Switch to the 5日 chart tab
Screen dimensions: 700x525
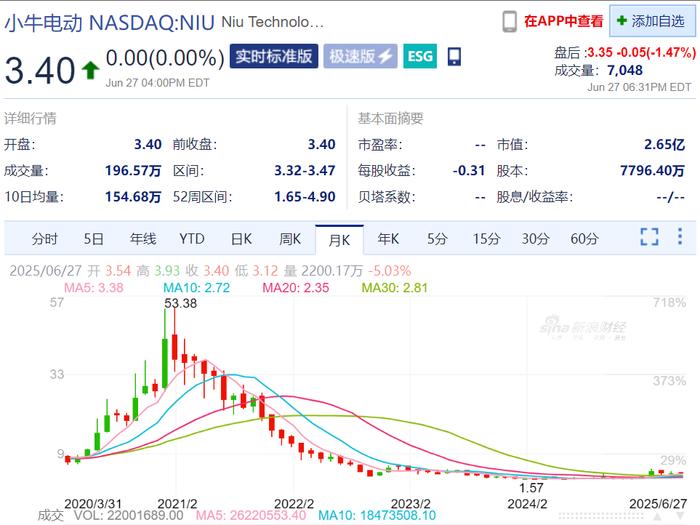[94, 239]
